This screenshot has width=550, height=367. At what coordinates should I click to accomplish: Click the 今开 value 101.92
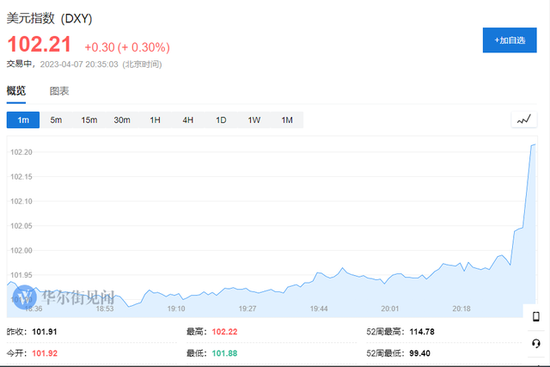[x=45, y=353]
